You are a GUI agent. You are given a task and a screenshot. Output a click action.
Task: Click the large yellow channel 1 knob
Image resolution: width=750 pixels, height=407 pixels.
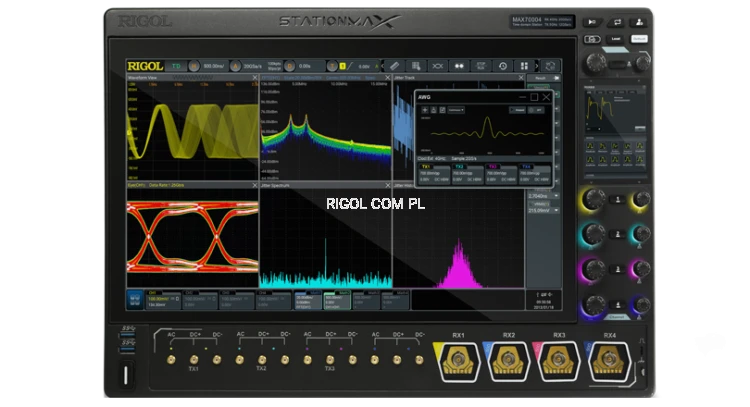pos(594,199)
